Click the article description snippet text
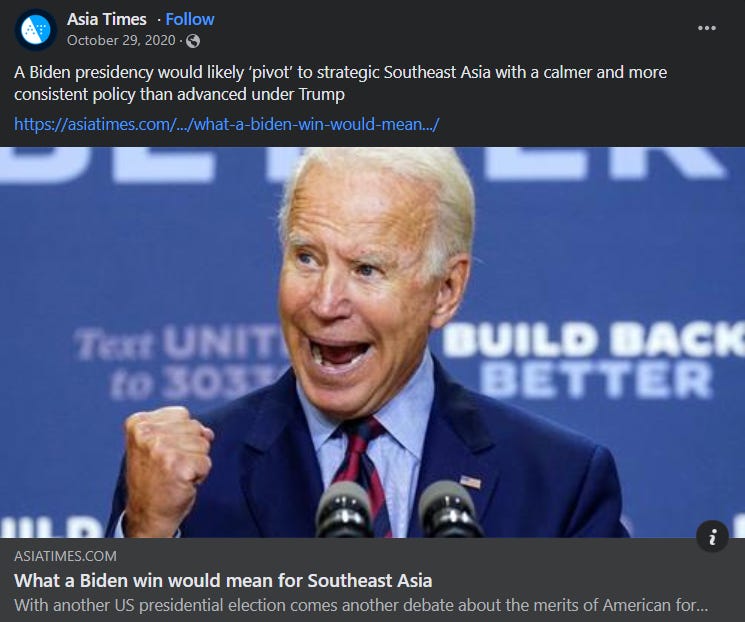Image resolution: width=745 pixels, height=622 pixels. 361,605
